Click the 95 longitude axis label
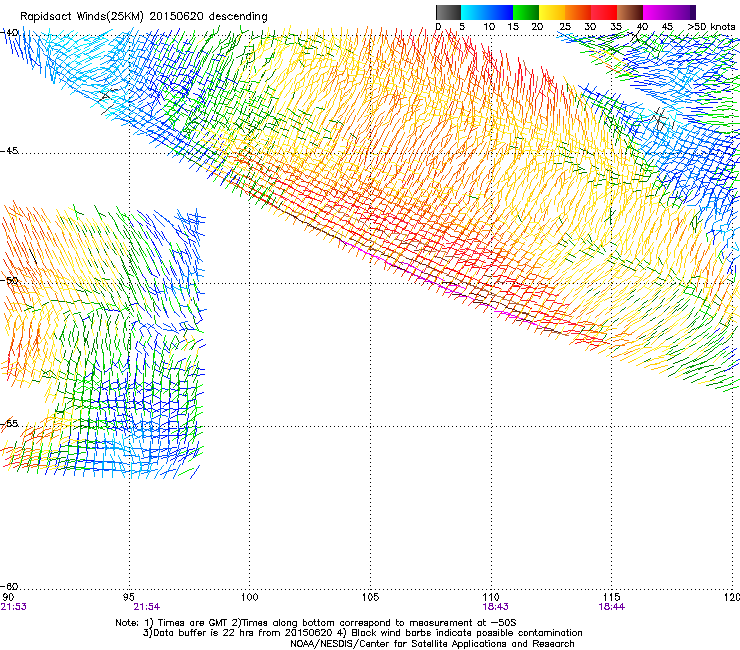This screenshot has height=650, width=740. point(129,597)
